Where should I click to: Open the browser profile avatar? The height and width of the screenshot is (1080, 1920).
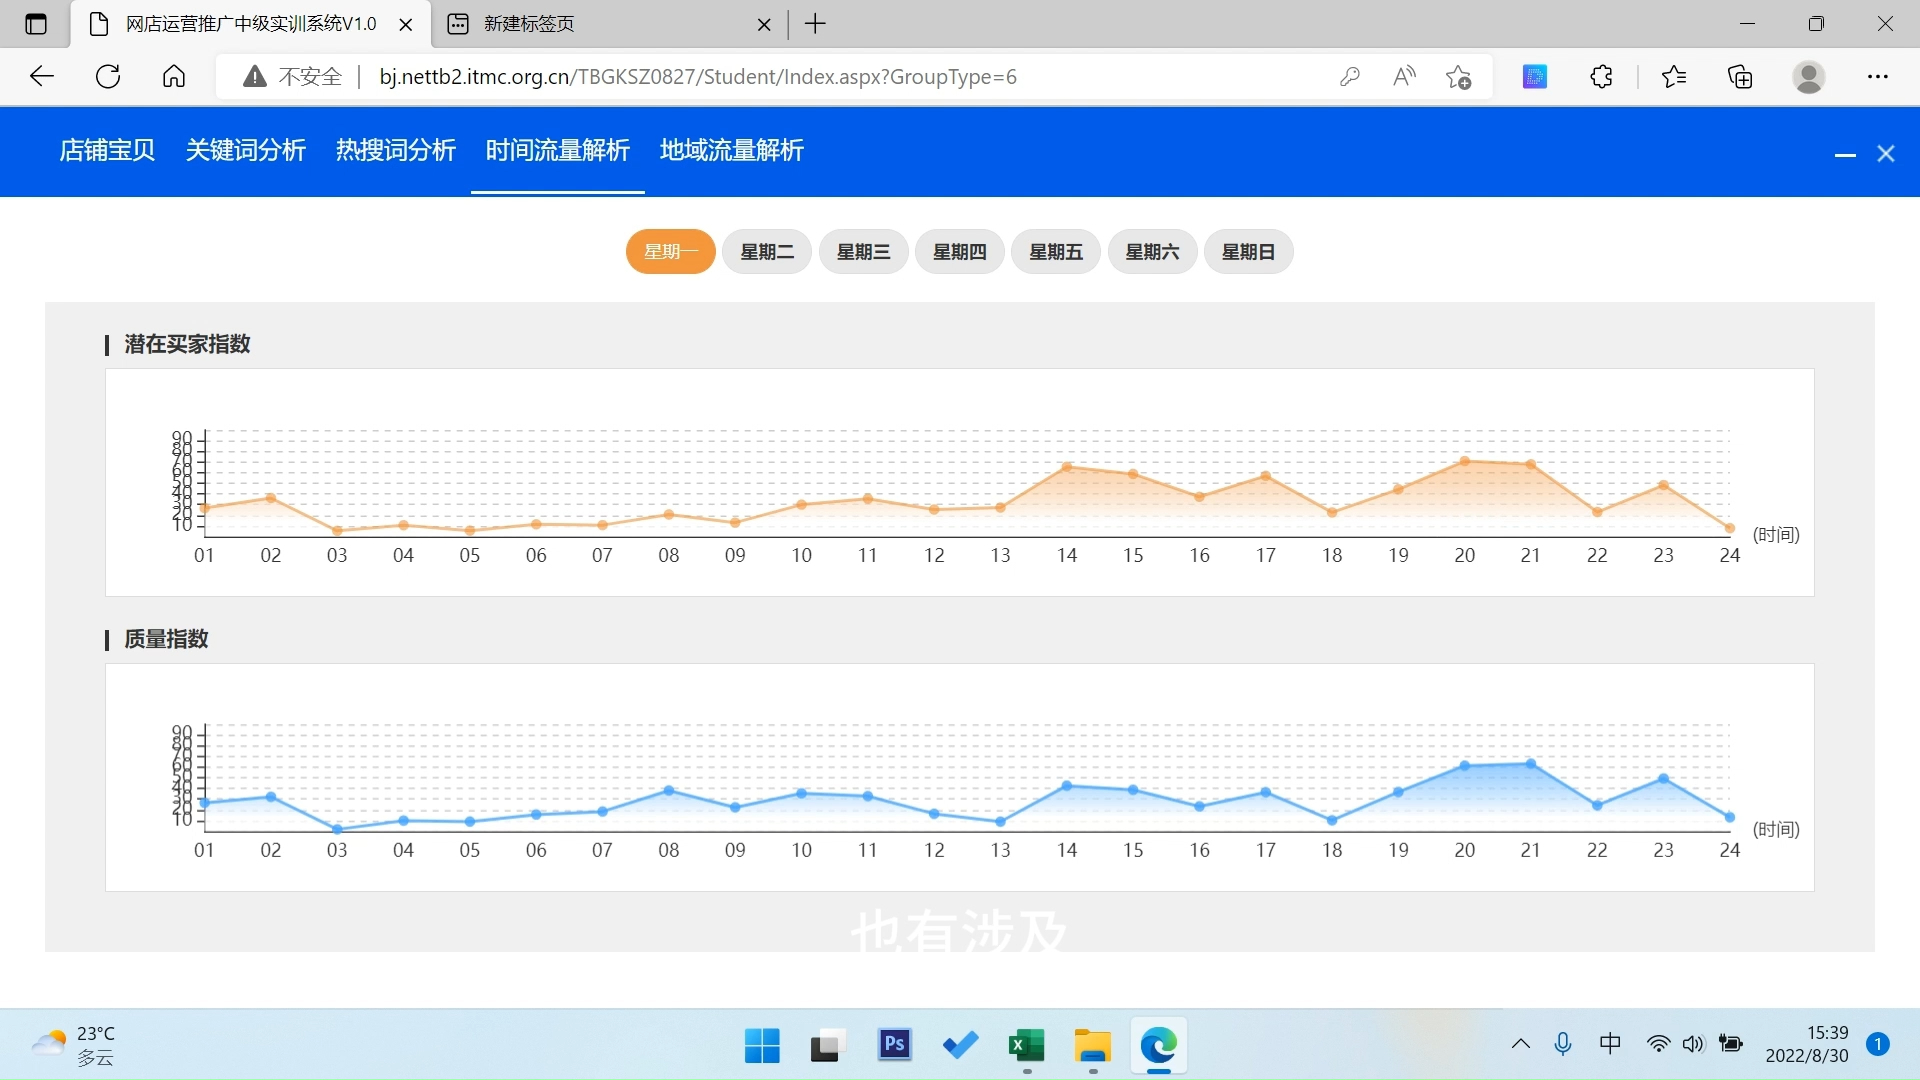pyautogui.click(x=1808, y=77)
